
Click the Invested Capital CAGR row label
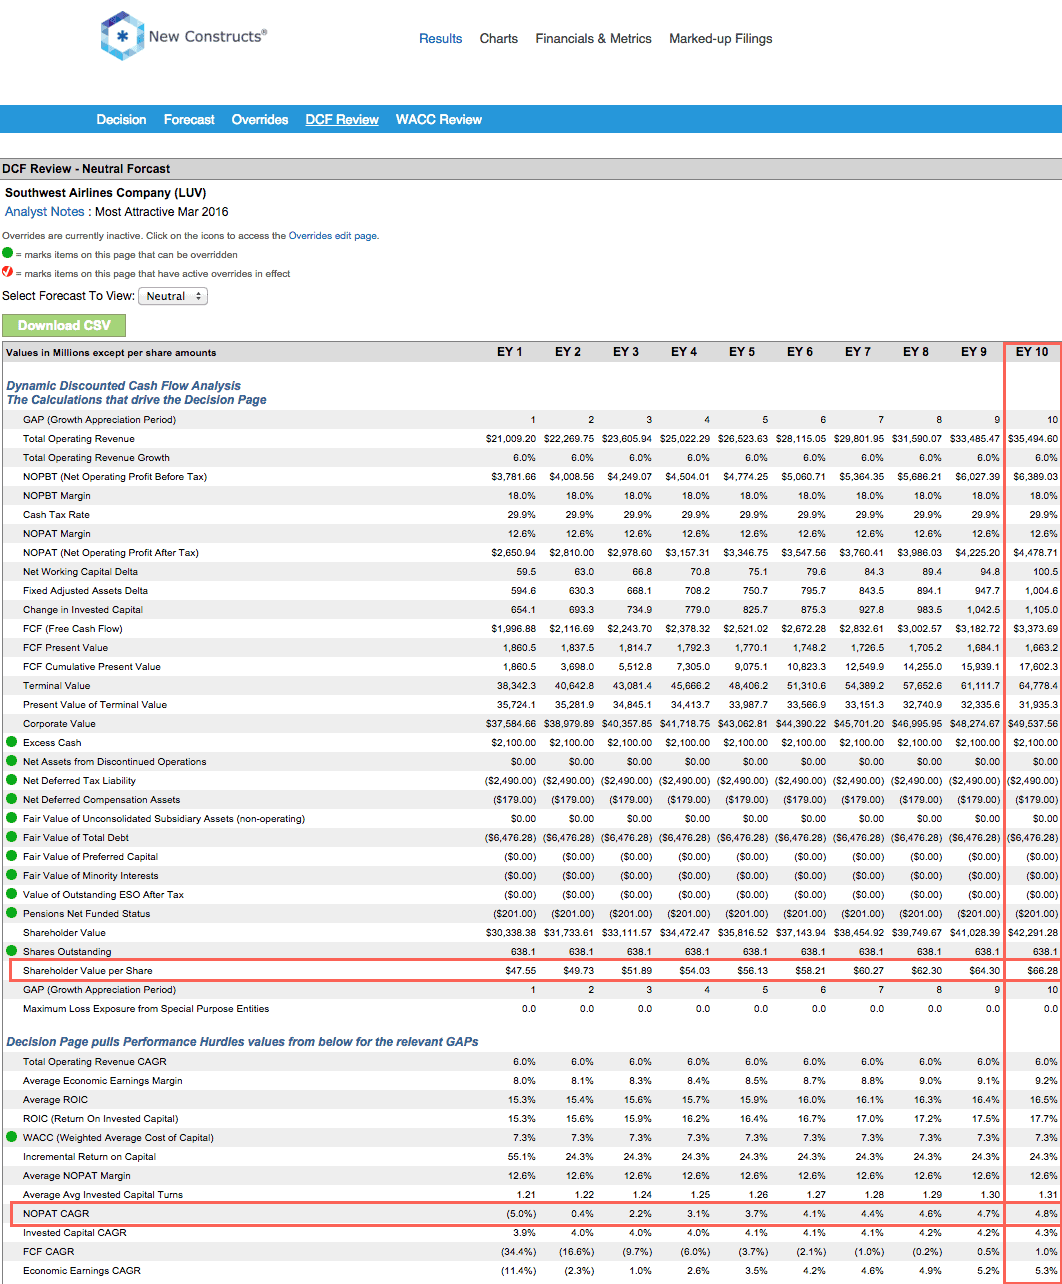[75, 1232]
